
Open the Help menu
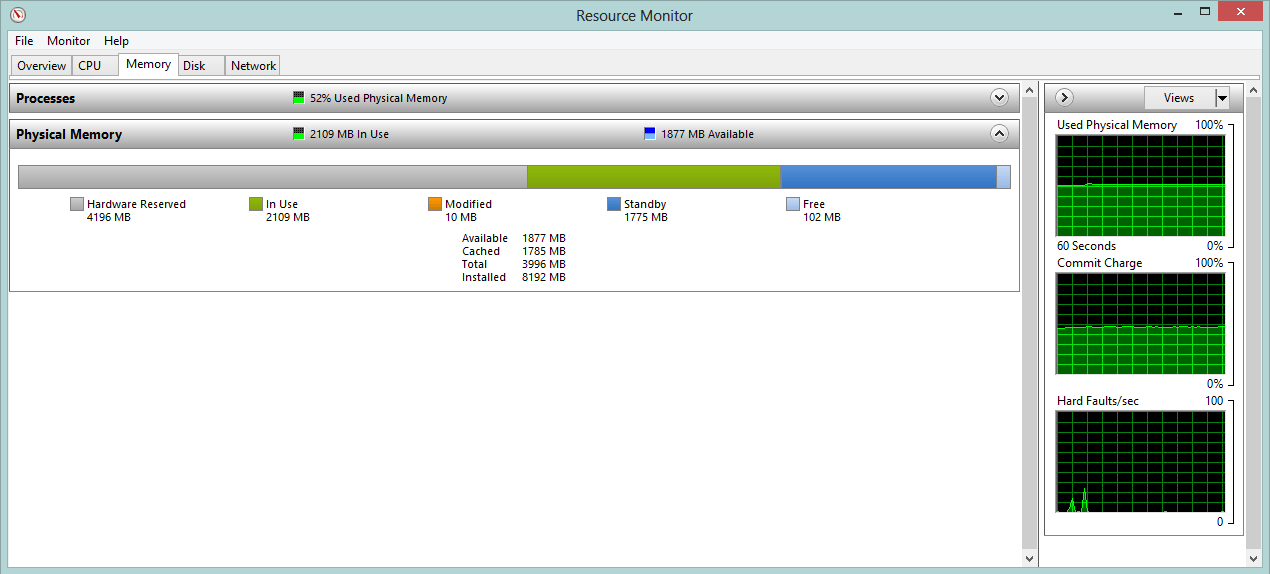(x=116, y=41)
